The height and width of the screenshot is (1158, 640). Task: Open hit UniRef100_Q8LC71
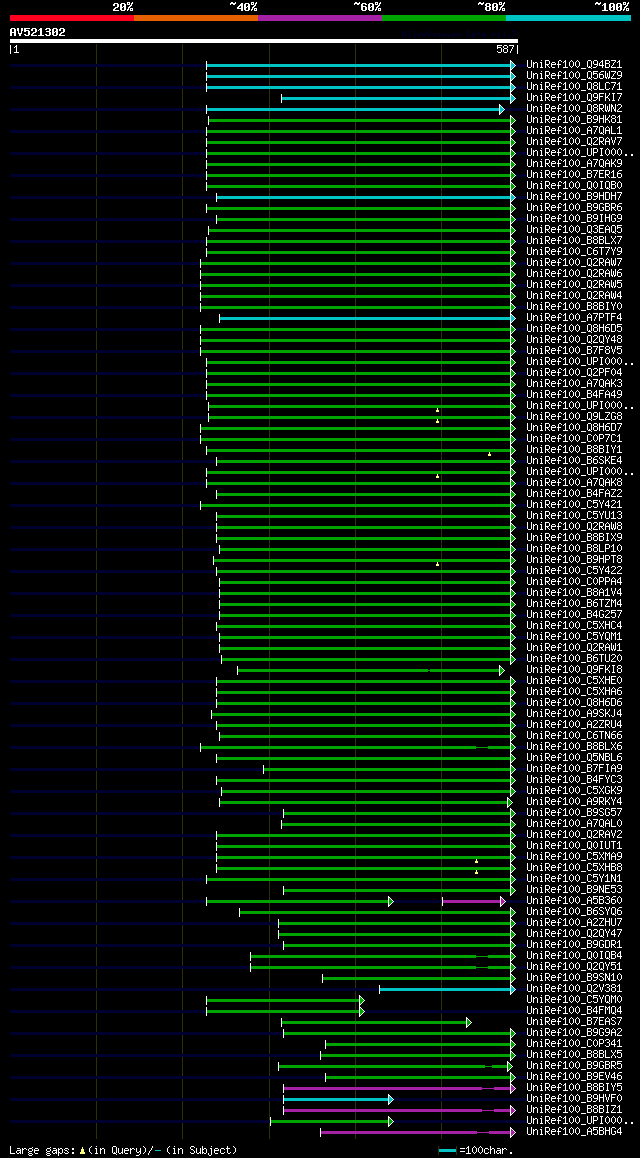click(x=574, y=87)
